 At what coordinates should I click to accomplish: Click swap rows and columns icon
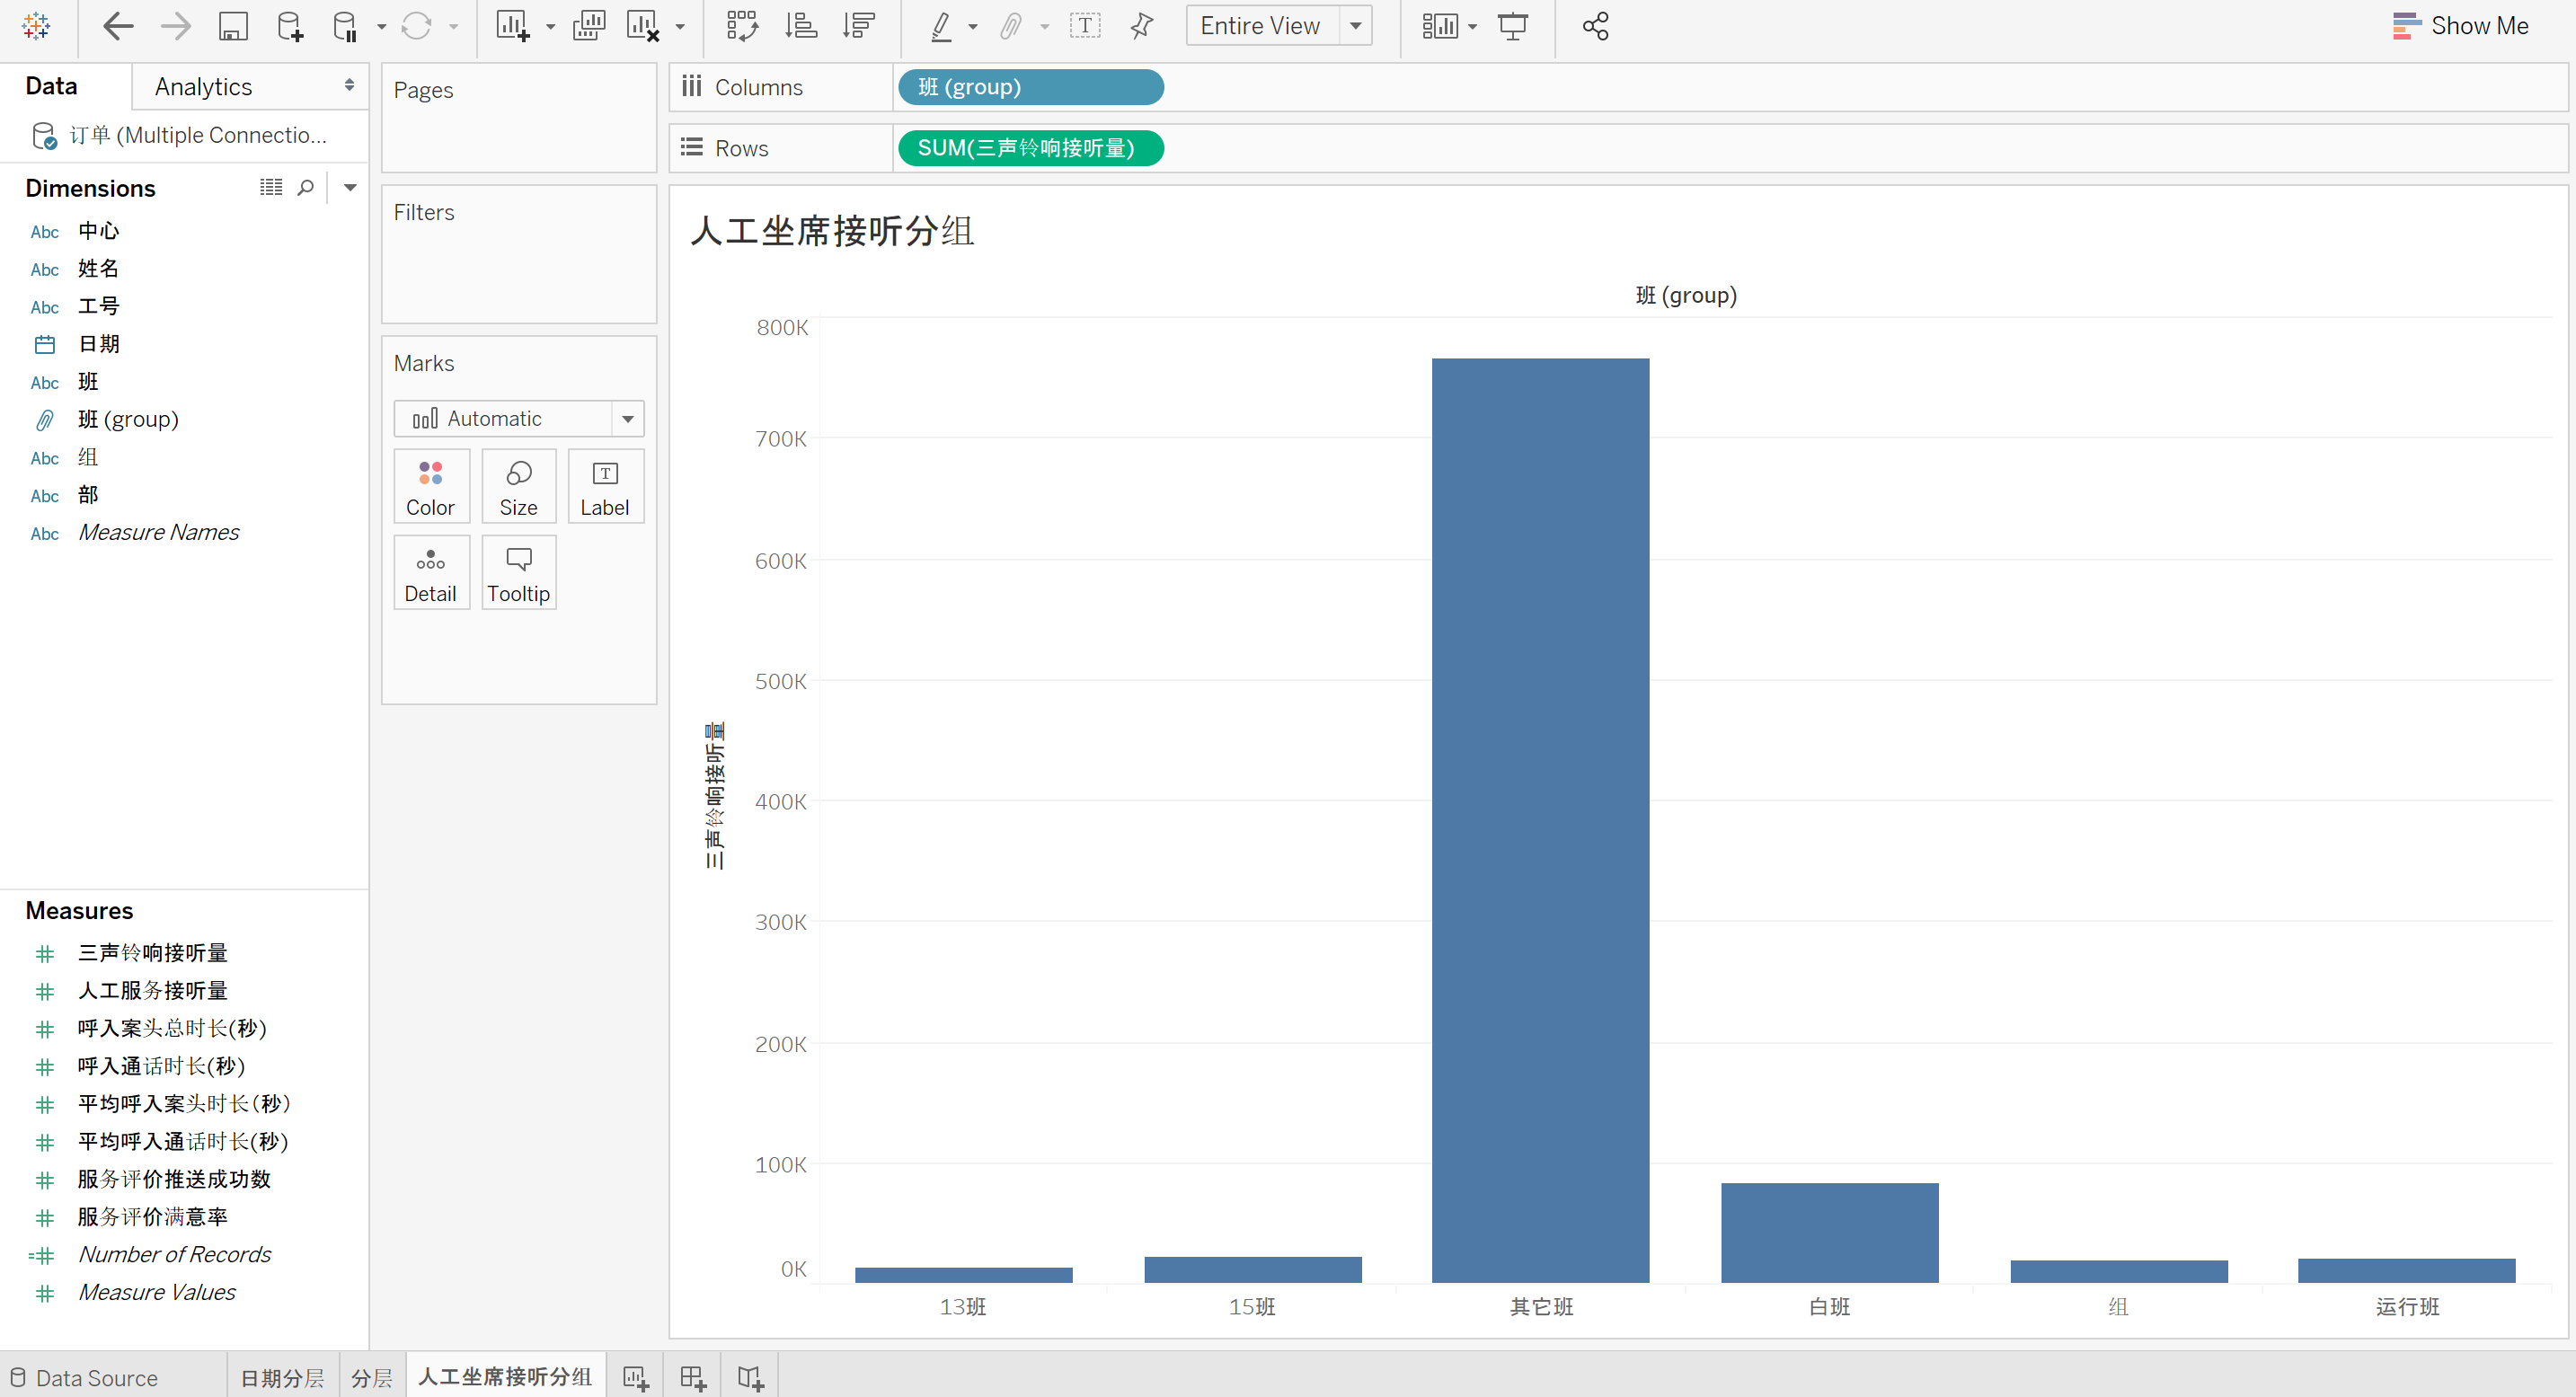[x=742, y=26]
